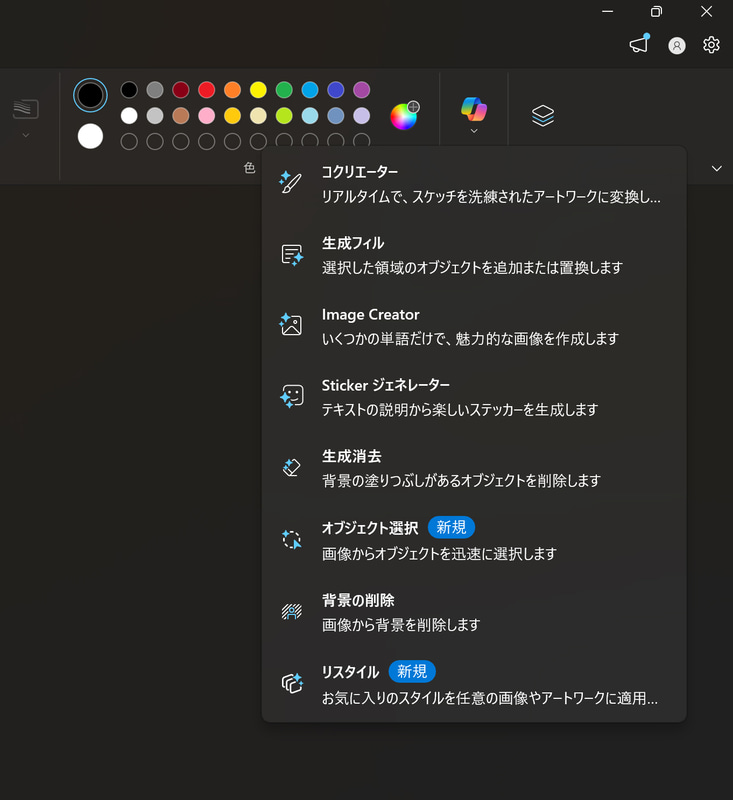Pick the light gray palette swatch
Image resolution: width=733 pixels, height=800 pixels.
pos(155,116)
